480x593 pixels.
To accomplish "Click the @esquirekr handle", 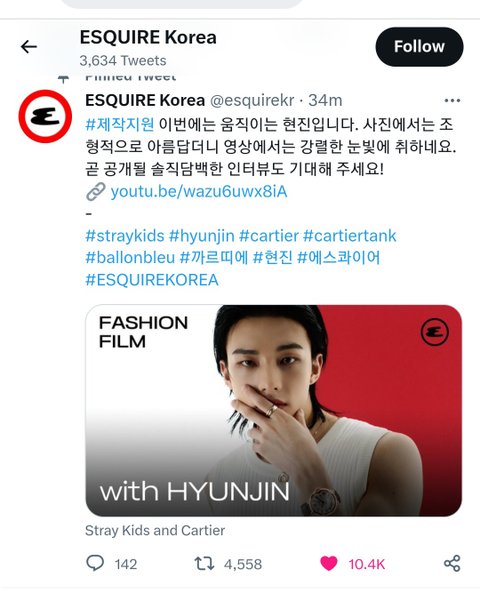I will tap(252, 101).
